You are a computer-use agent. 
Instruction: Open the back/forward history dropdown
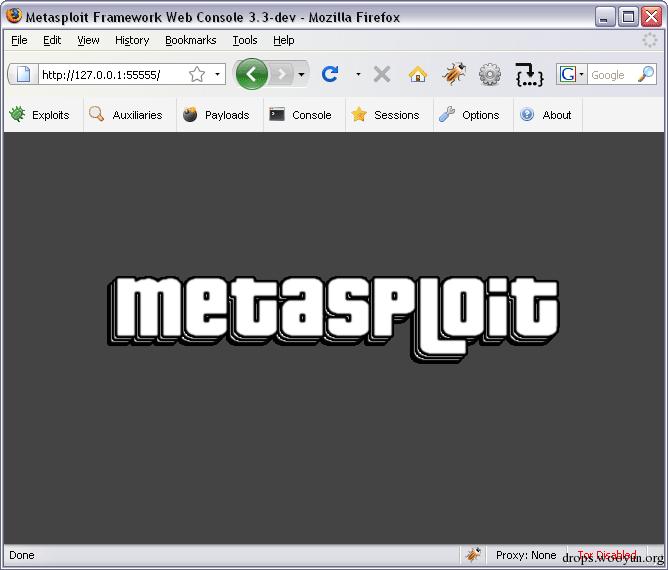301,75
